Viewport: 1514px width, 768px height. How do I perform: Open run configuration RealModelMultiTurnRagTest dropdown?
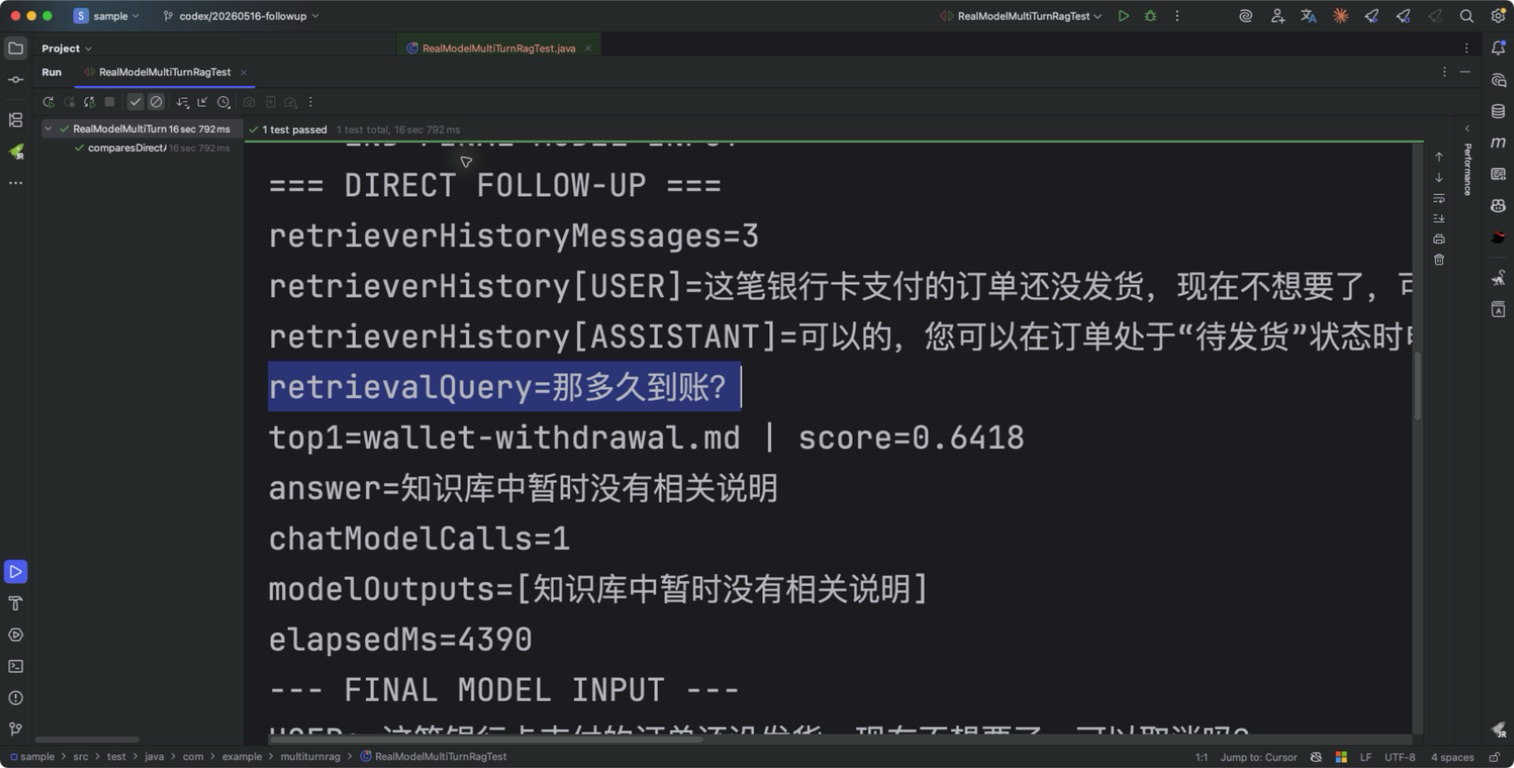(x=1021, y=16)
